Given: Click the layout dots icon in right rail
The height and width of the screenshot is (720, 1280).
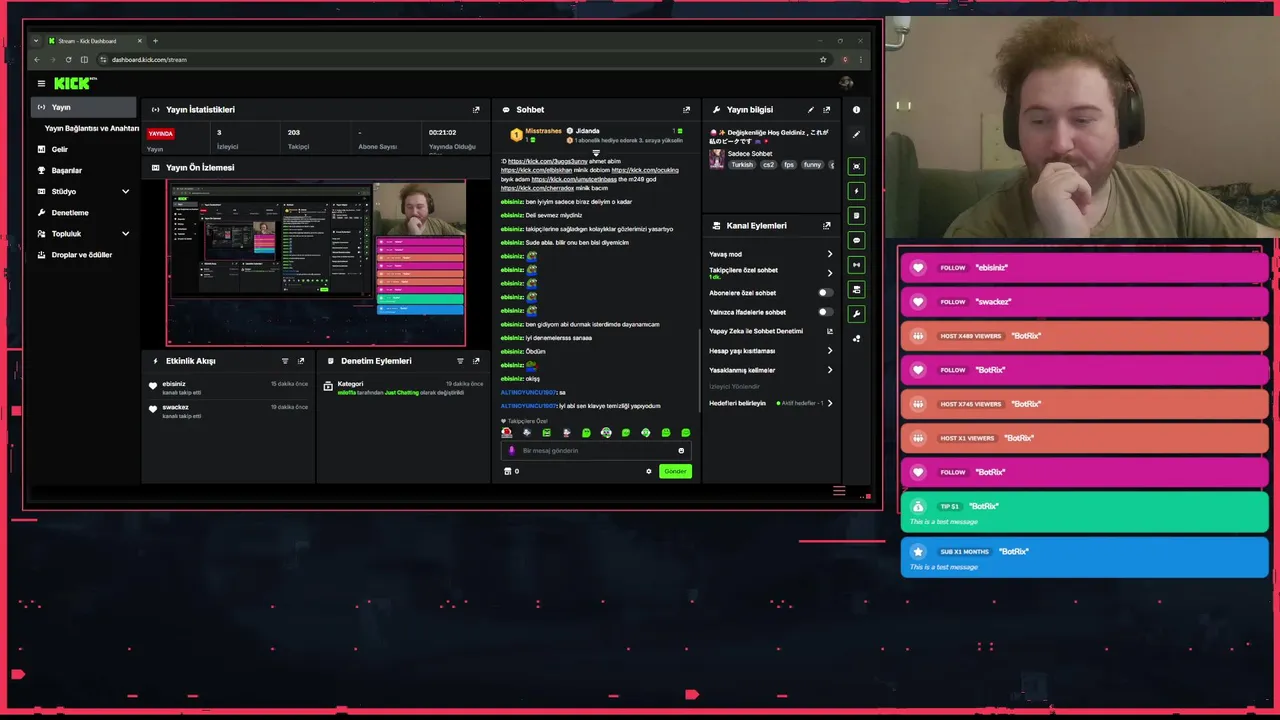Looking at the screenshot, I should (x=856, y=339).
